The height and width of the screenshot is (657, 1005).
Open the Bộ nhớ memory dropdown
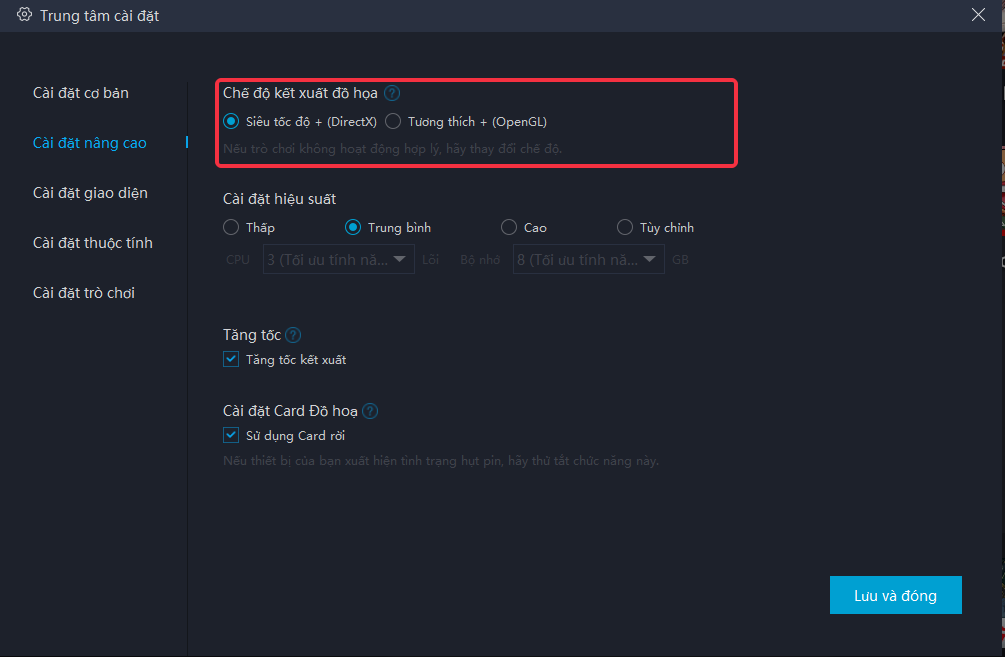pyautogui.click(x=588, y=260)
